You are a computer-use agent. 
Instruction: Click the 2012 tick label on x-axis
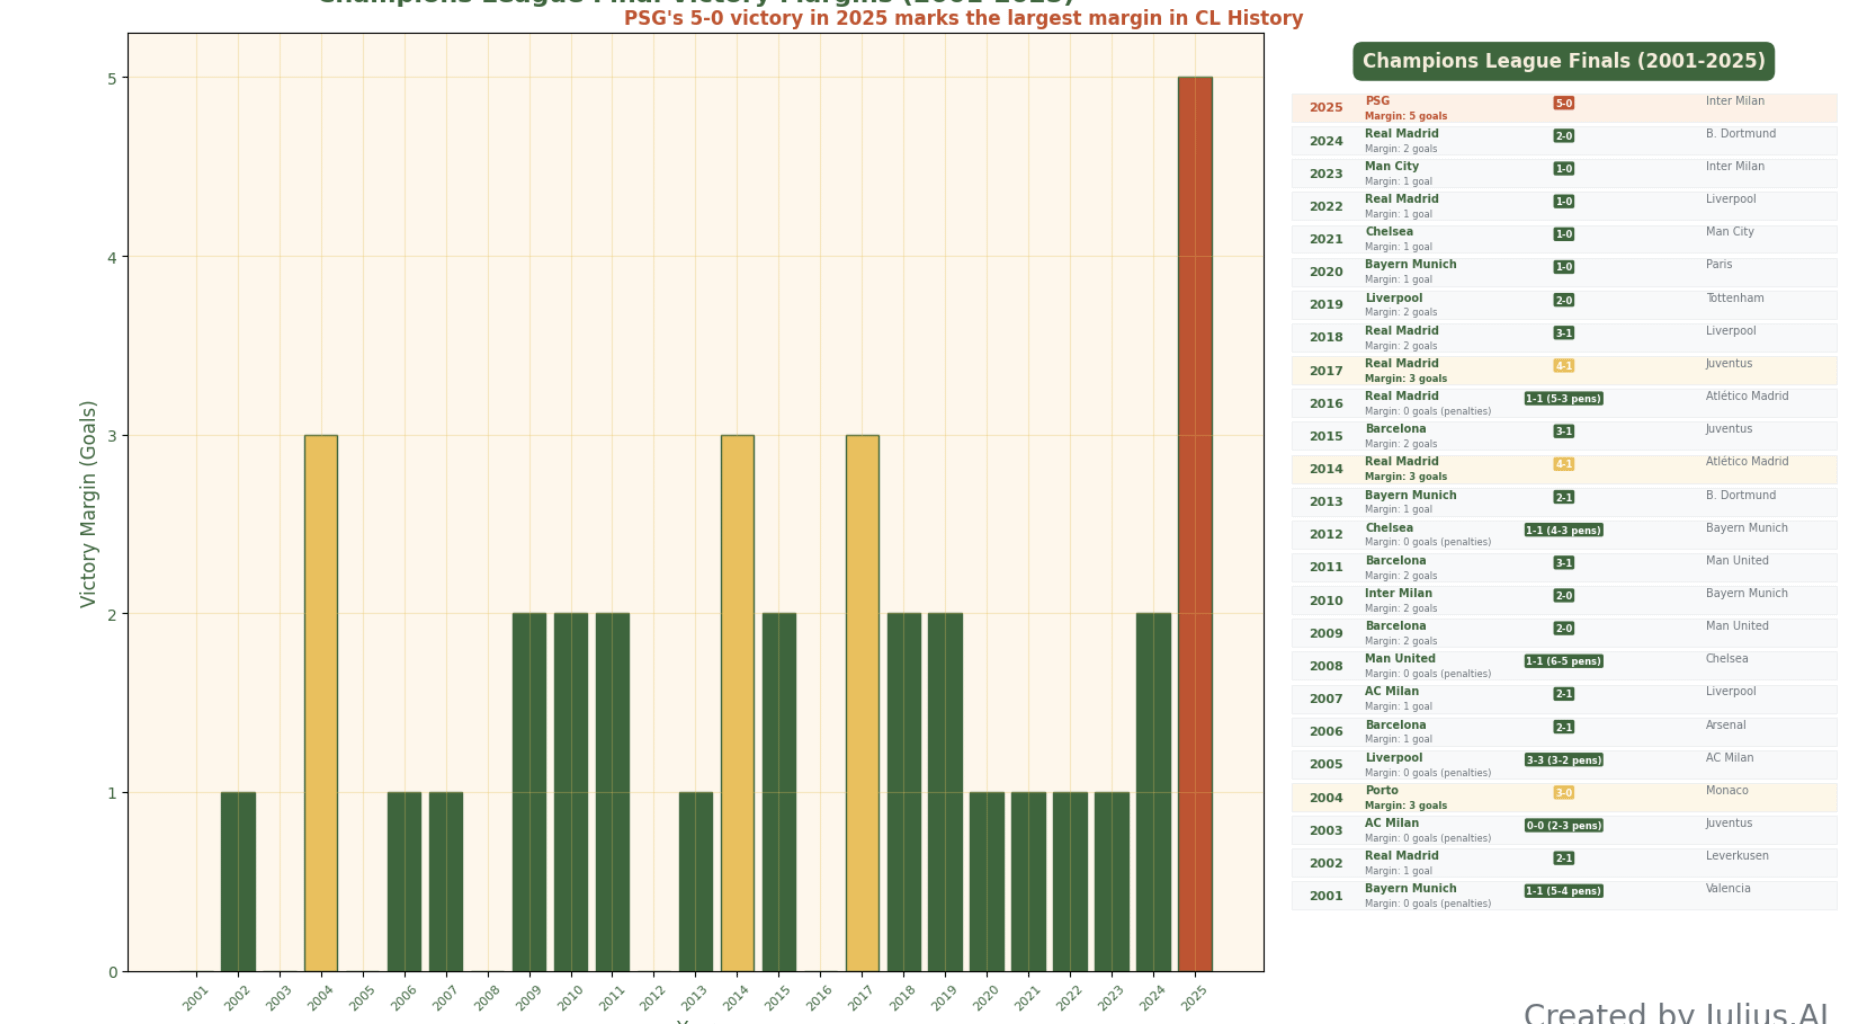[652, 997]
